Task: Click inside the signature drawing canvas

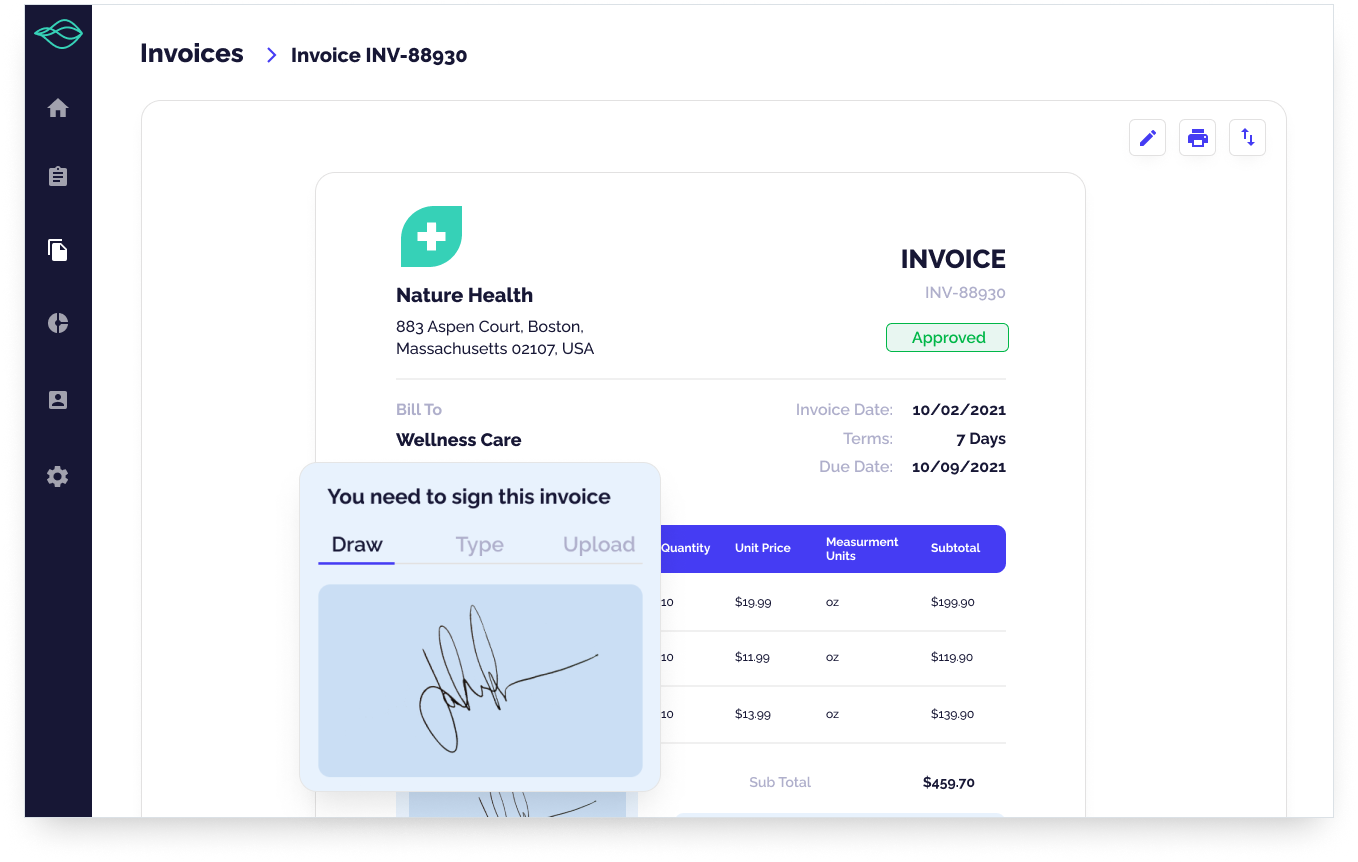Action: pos(480,680)
